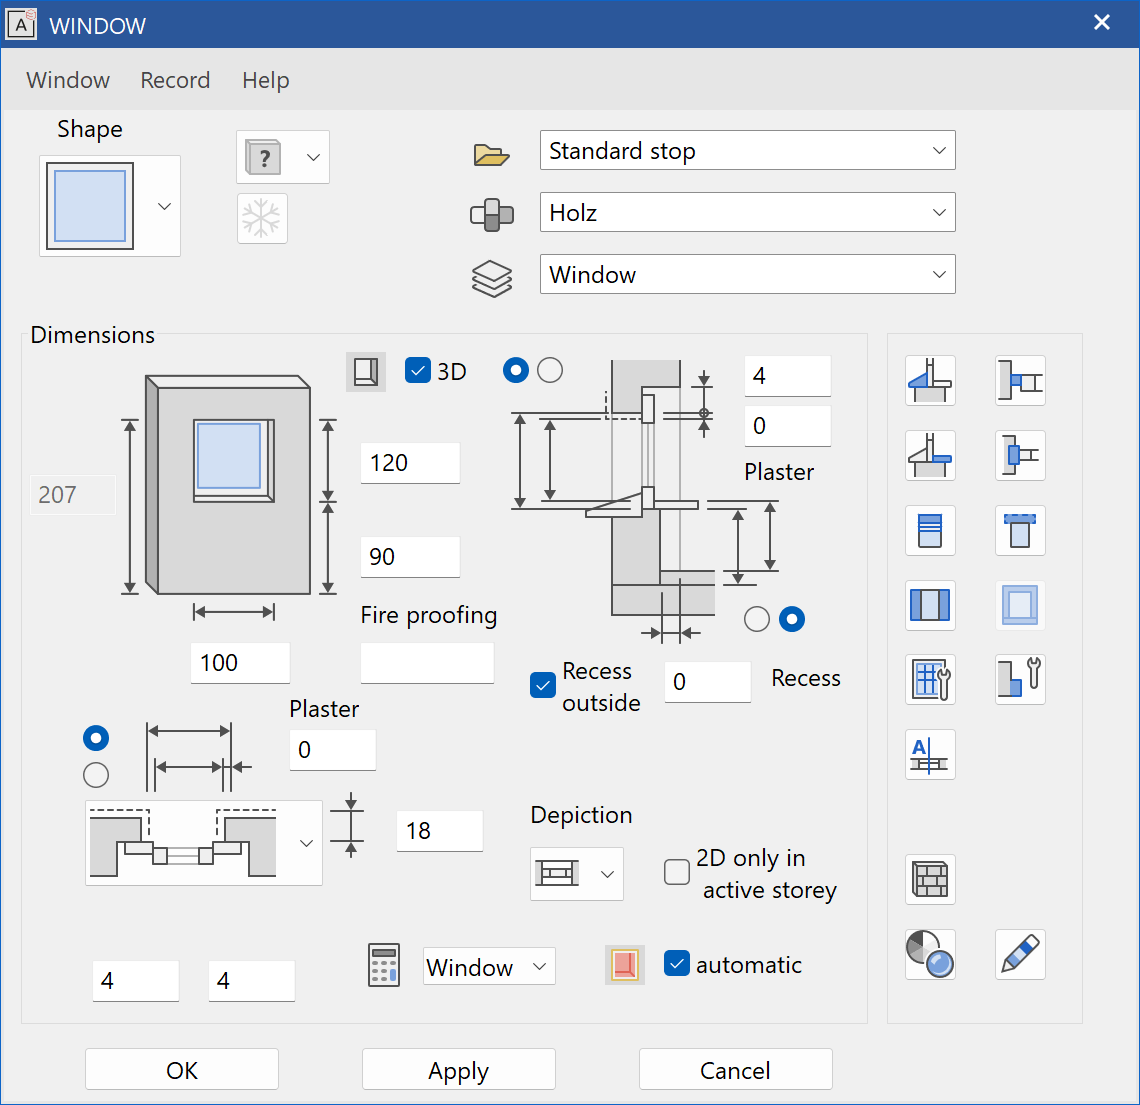Uncheck the 3D checkbox

click(x=417, y=371)
